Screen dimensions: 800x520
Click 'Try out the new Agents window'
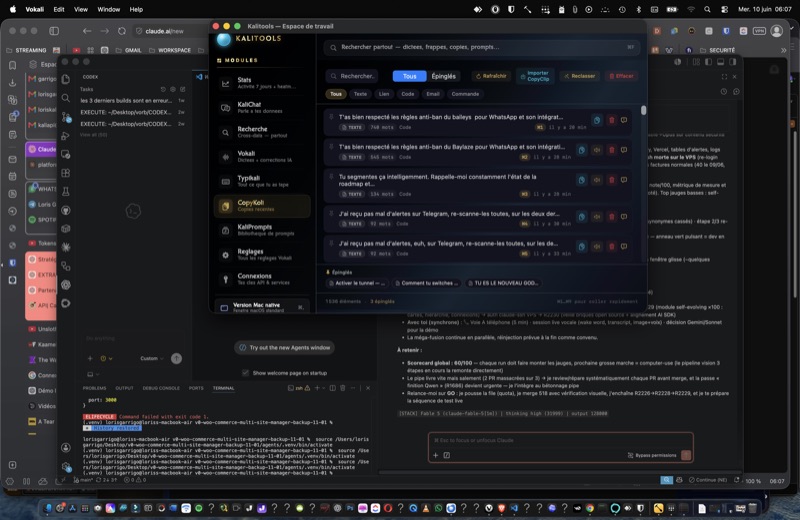(285, 348)
